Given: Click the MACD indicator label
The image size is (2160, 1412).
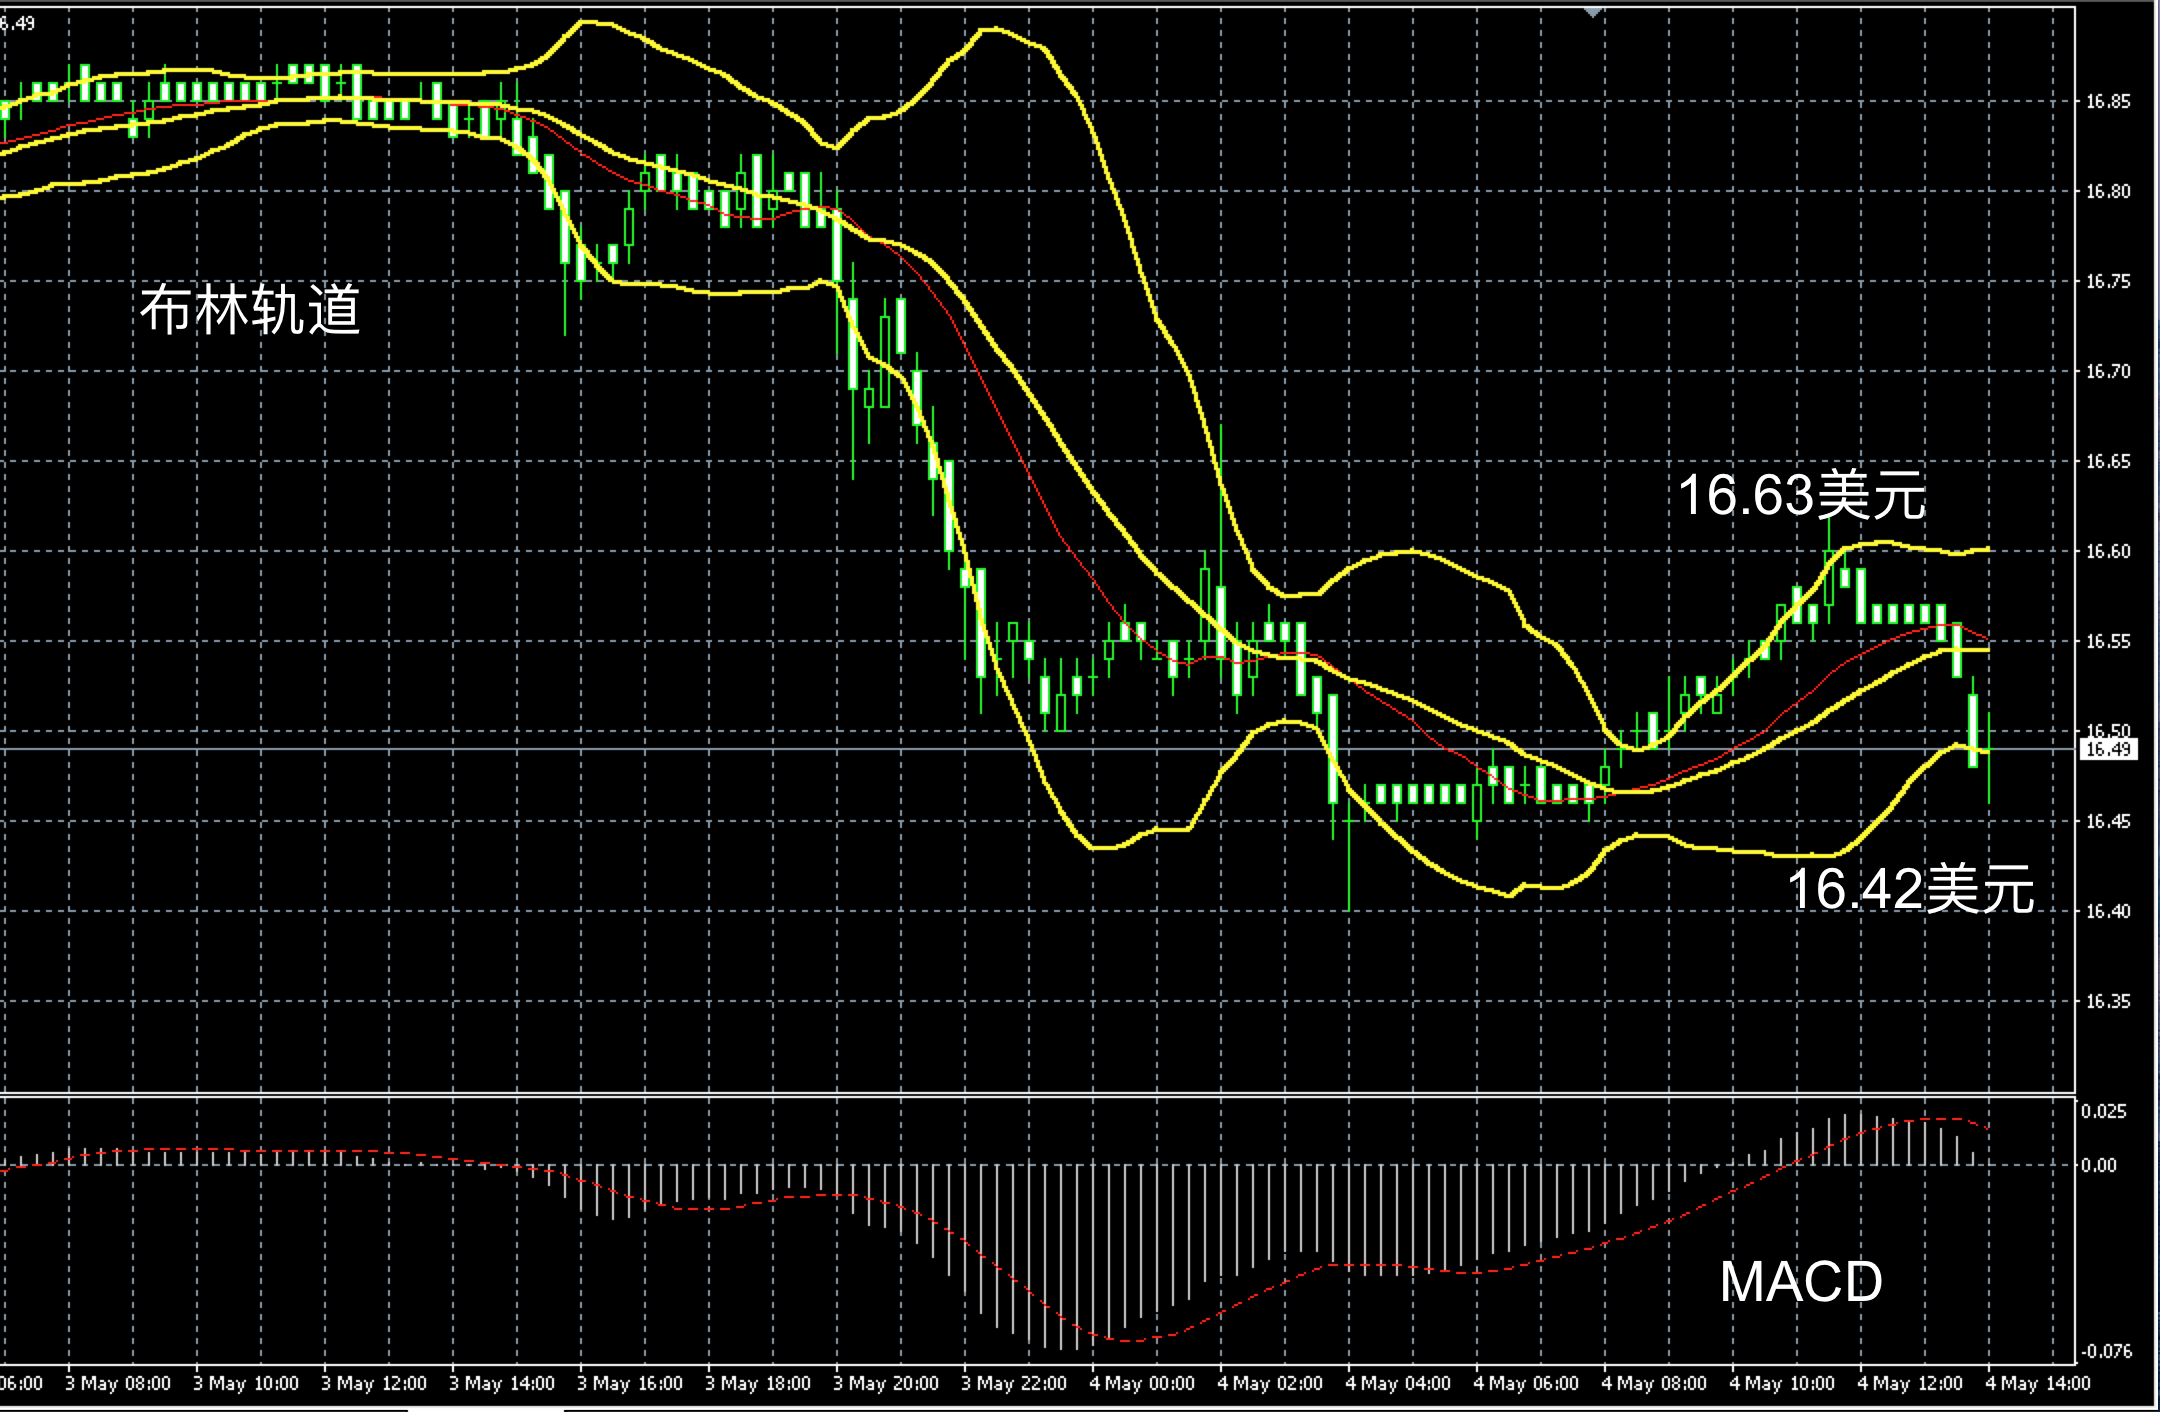Looking at the screenshot, I should click(x=1800, y=1281).
